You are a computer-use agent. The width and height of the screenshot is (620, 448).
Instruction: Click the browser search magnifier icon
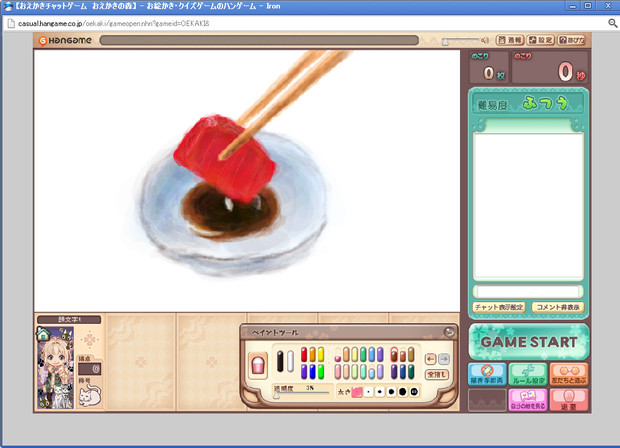pyautogui.click(x=612, y=24)
